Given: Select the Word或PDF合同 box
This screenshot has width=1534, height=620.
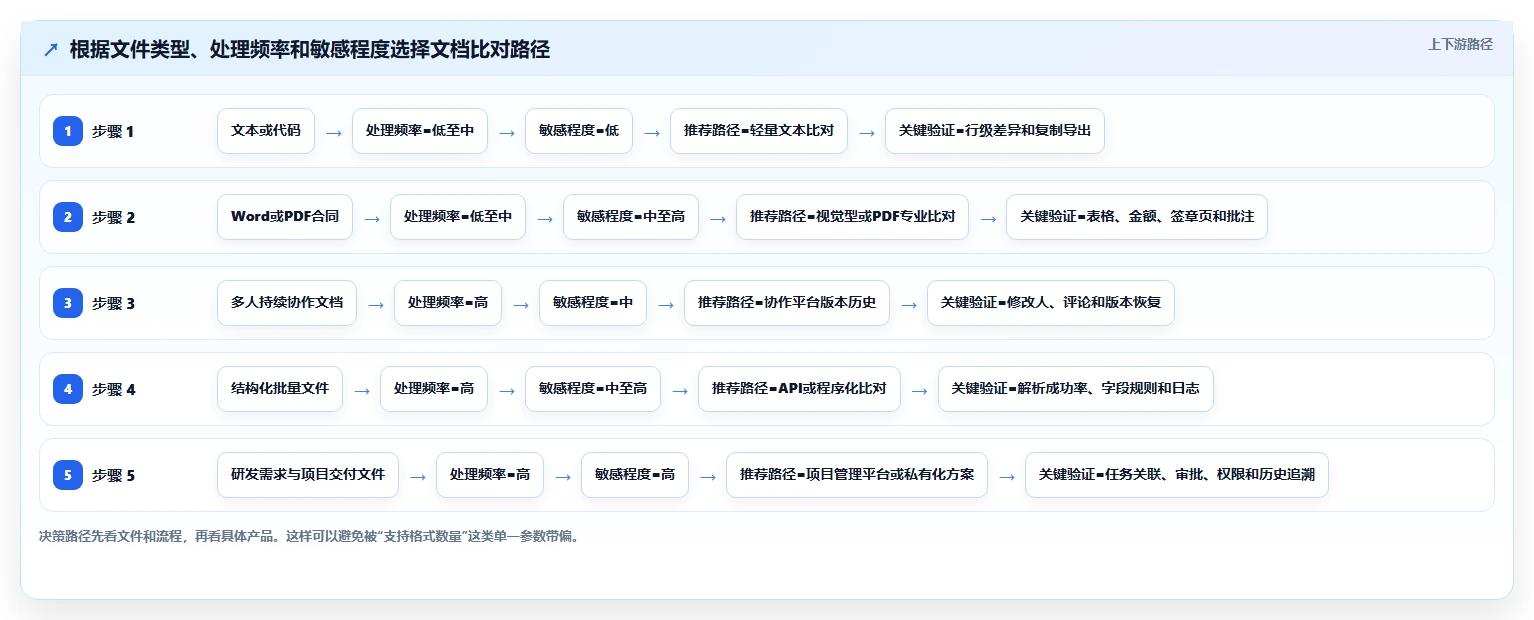Looking at the screenshot, I should coord(285,217).
